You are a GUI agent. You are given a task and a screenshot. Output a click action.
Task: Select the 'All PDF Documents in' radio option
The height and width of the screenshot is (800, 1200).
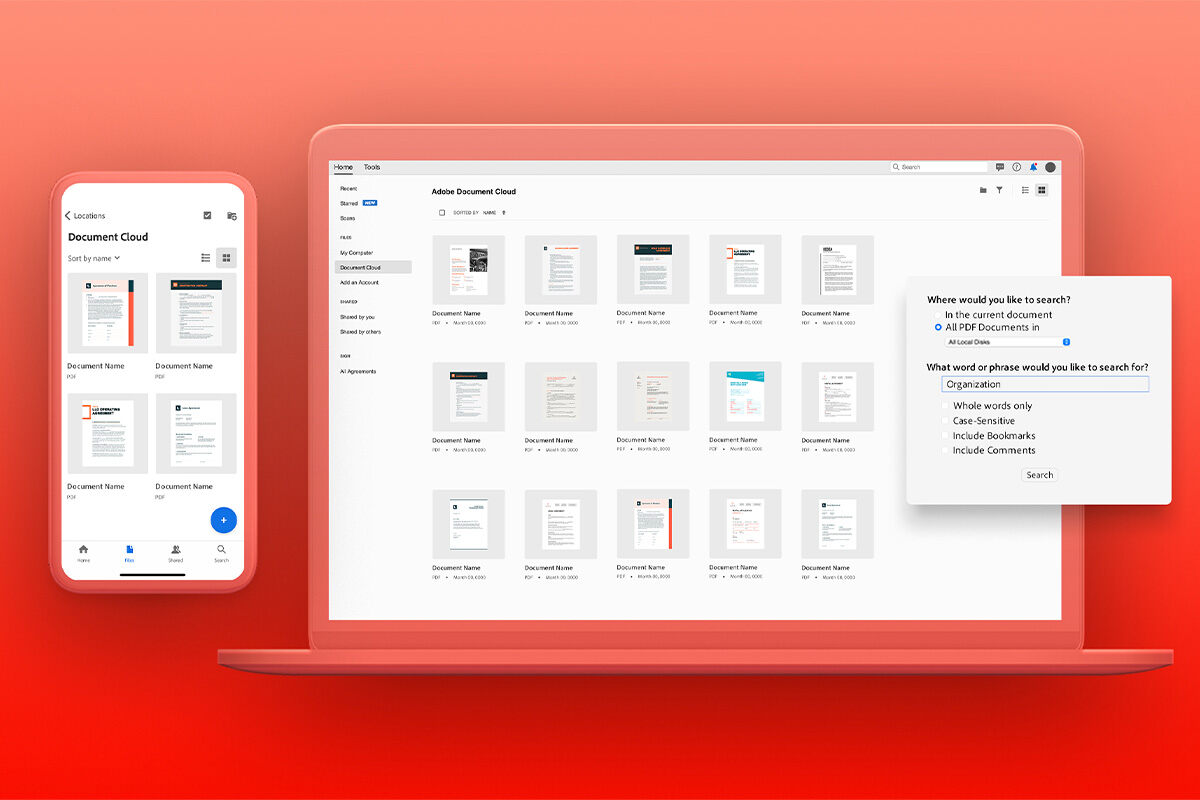(938, 327)
